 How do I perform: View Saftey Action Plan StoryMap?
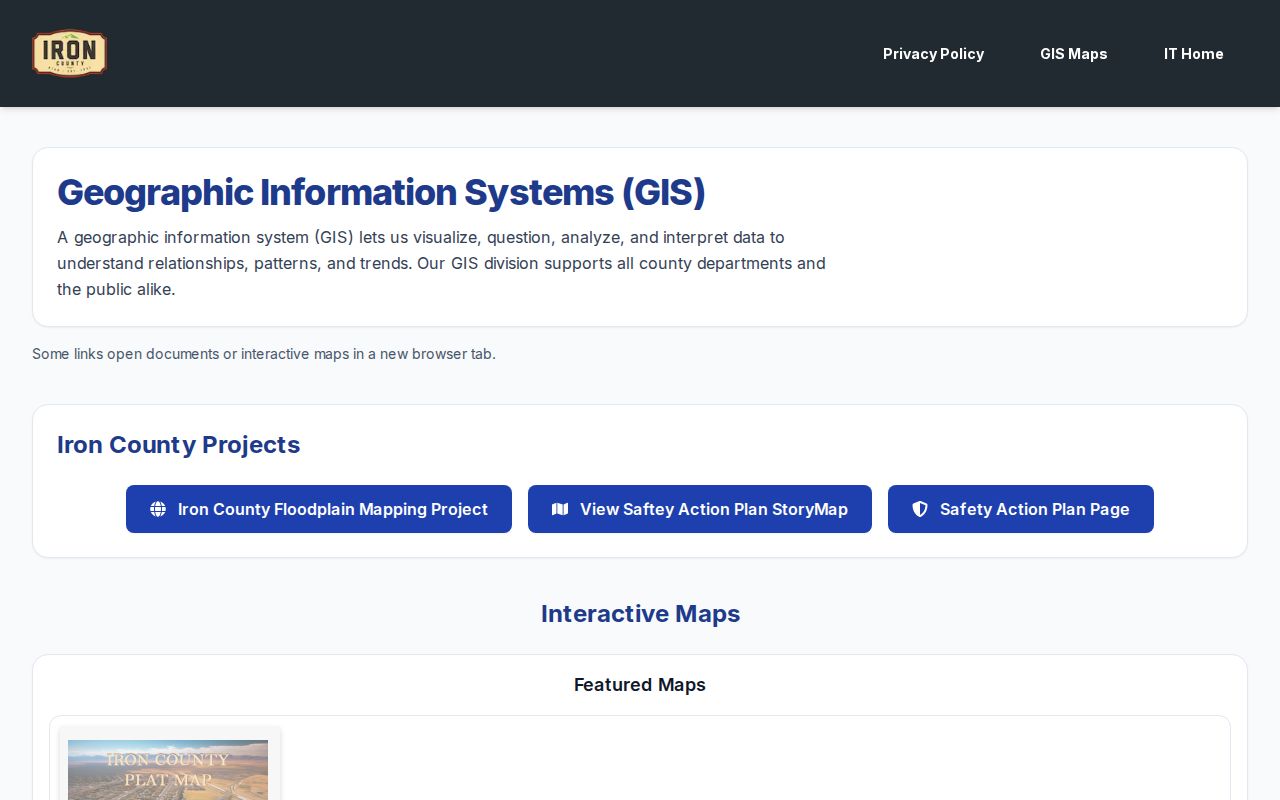click(700, 509)
